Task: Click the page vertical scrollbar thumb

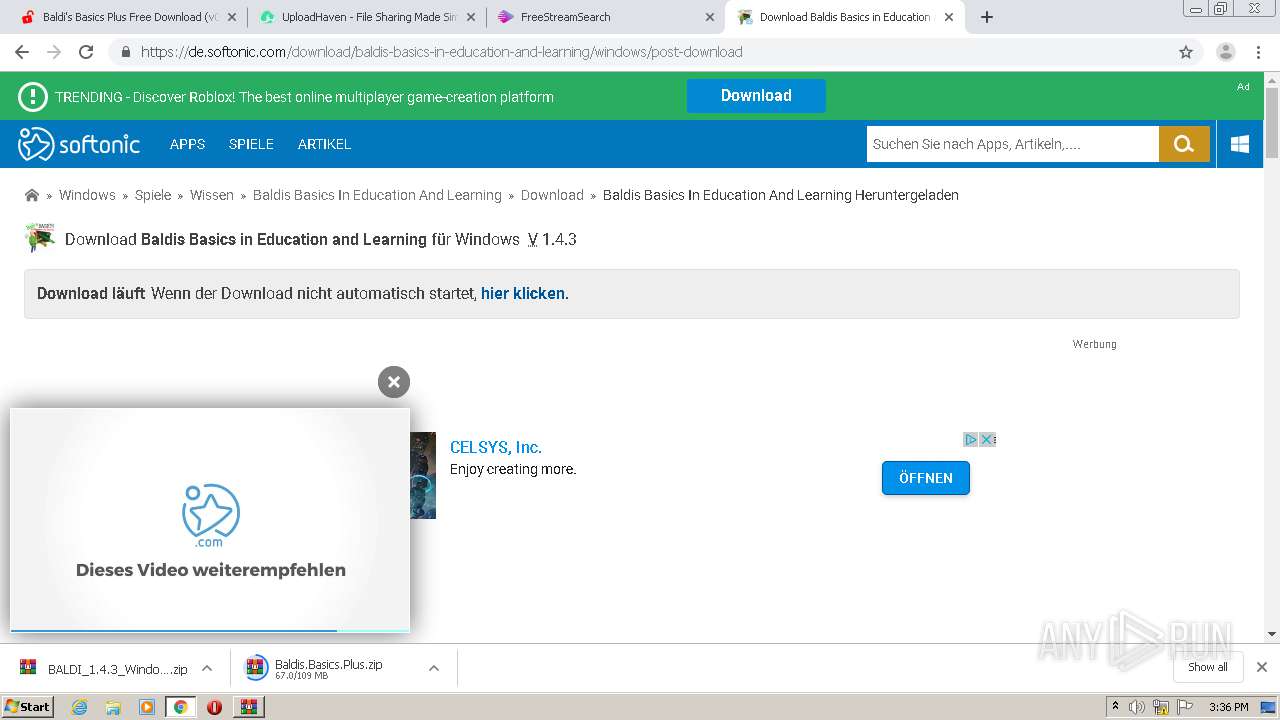Action: pyautogui.click(x=1272, y=123)
